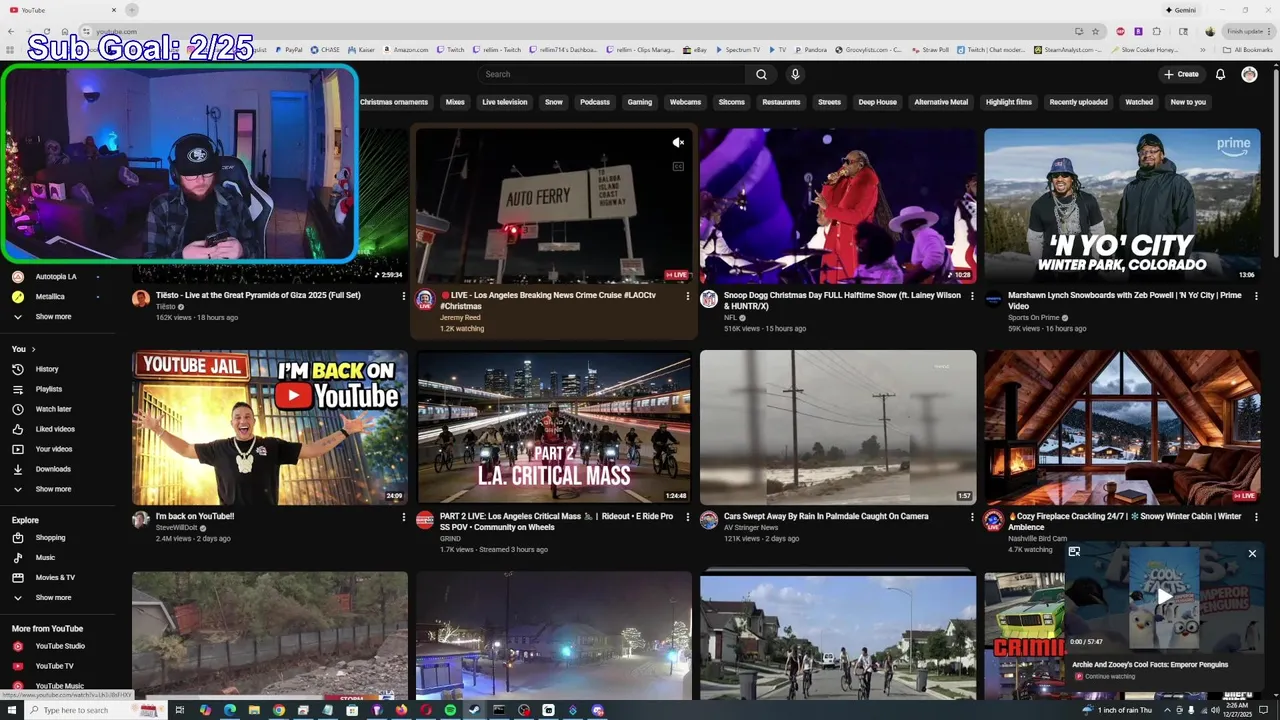Open Watch later in the sidebar
This screenshot has height=720, width=1280.
coord(57,409)
